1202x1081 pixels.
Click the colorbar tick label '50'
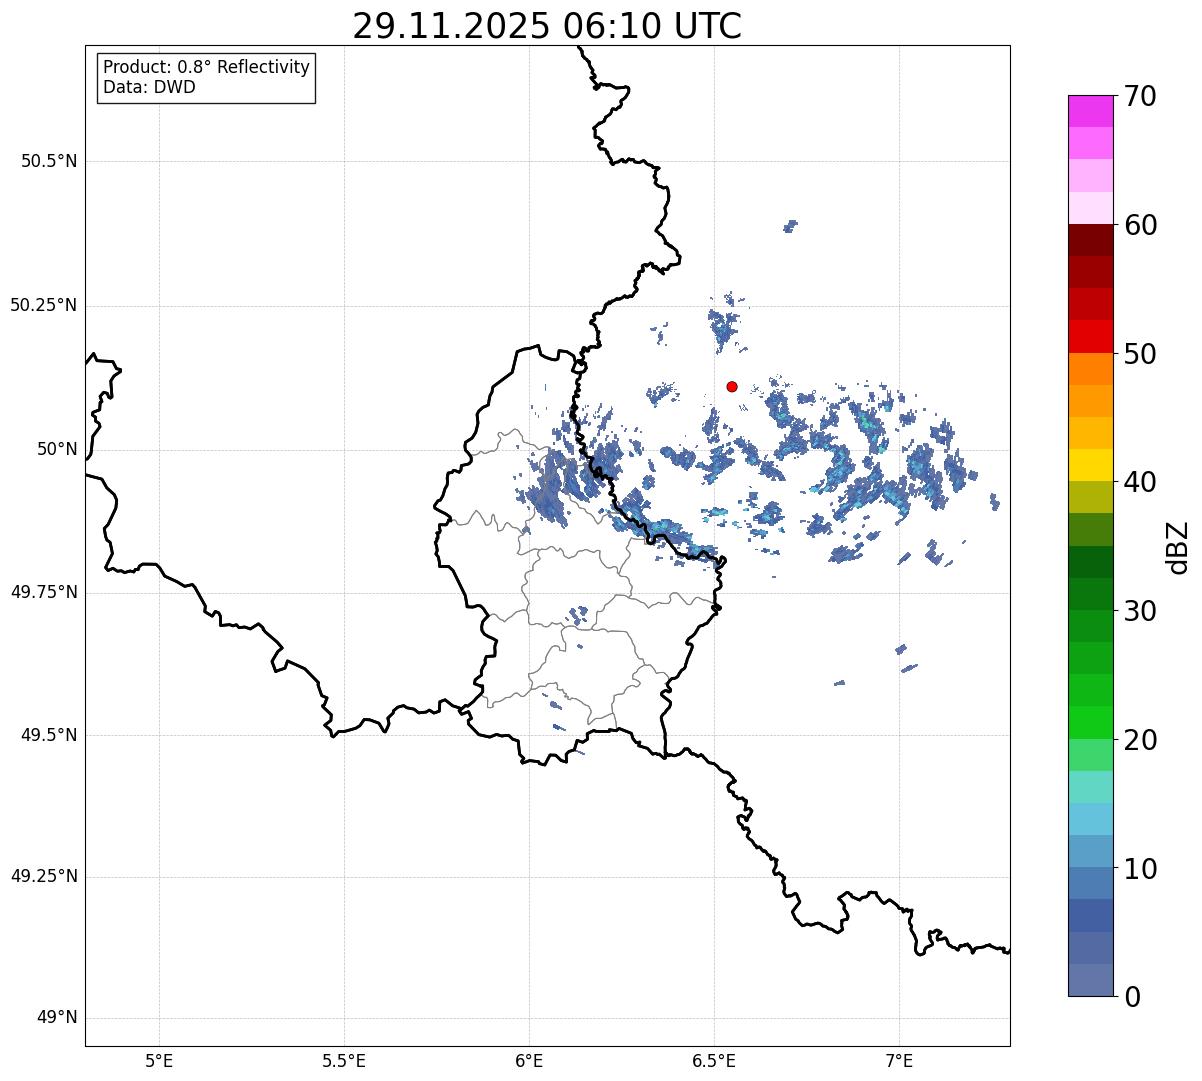[1139, 354]
